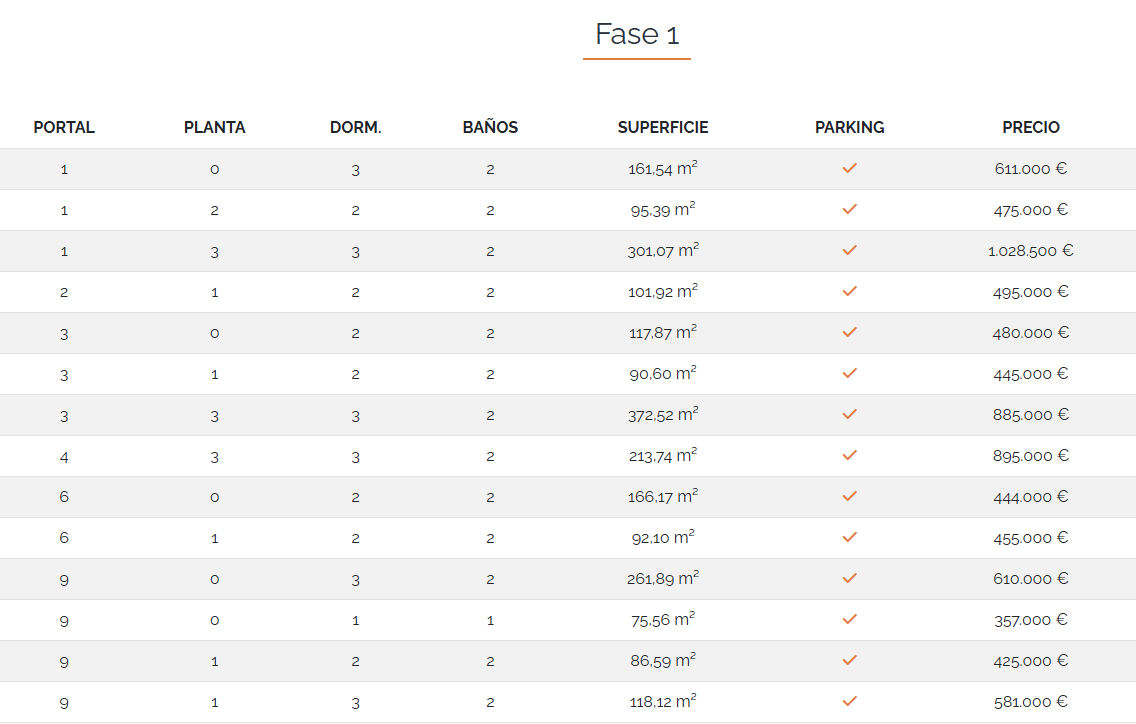Click parking checkmark for the 213,74 m² unit
The image size is (1136, 724).
(x=849, y=456)
